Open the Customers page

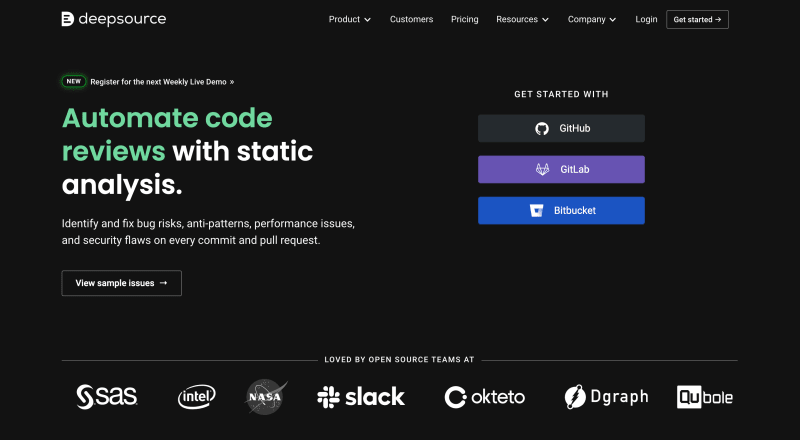(411, 19)
